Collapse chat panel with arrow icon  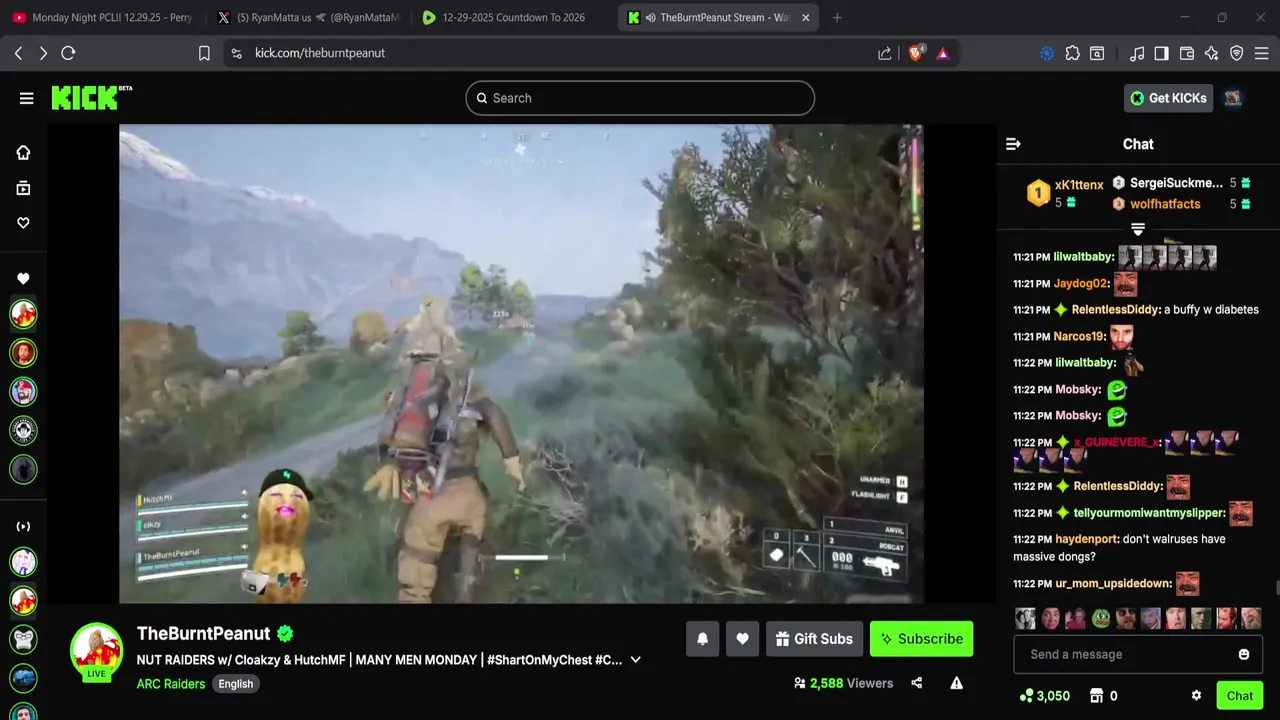point(1013,144)
